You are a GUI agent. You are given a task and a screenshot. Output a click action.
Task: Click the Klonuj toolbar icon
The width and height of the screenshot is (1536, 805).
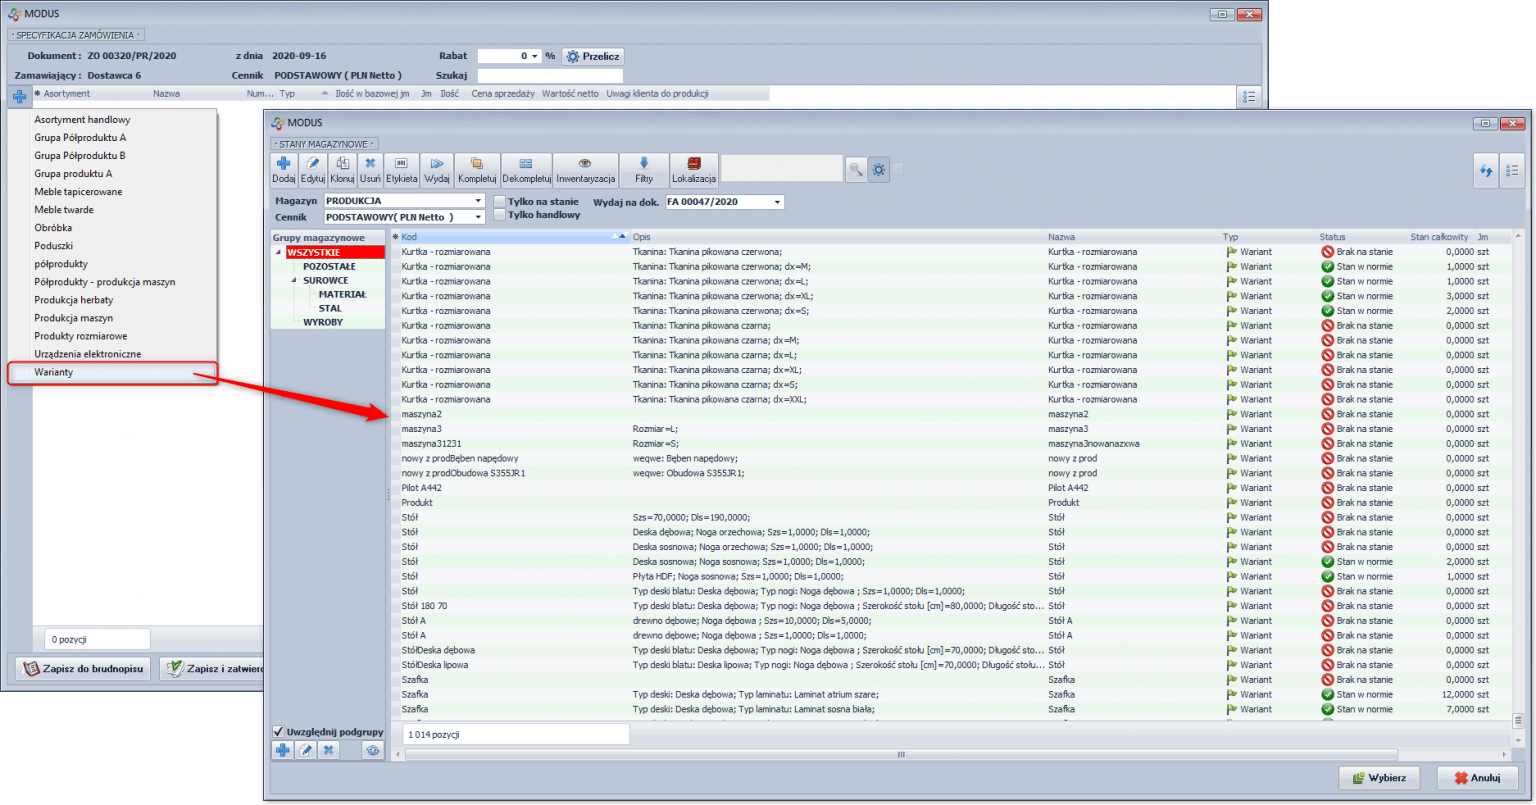click(x=342, y=169)
